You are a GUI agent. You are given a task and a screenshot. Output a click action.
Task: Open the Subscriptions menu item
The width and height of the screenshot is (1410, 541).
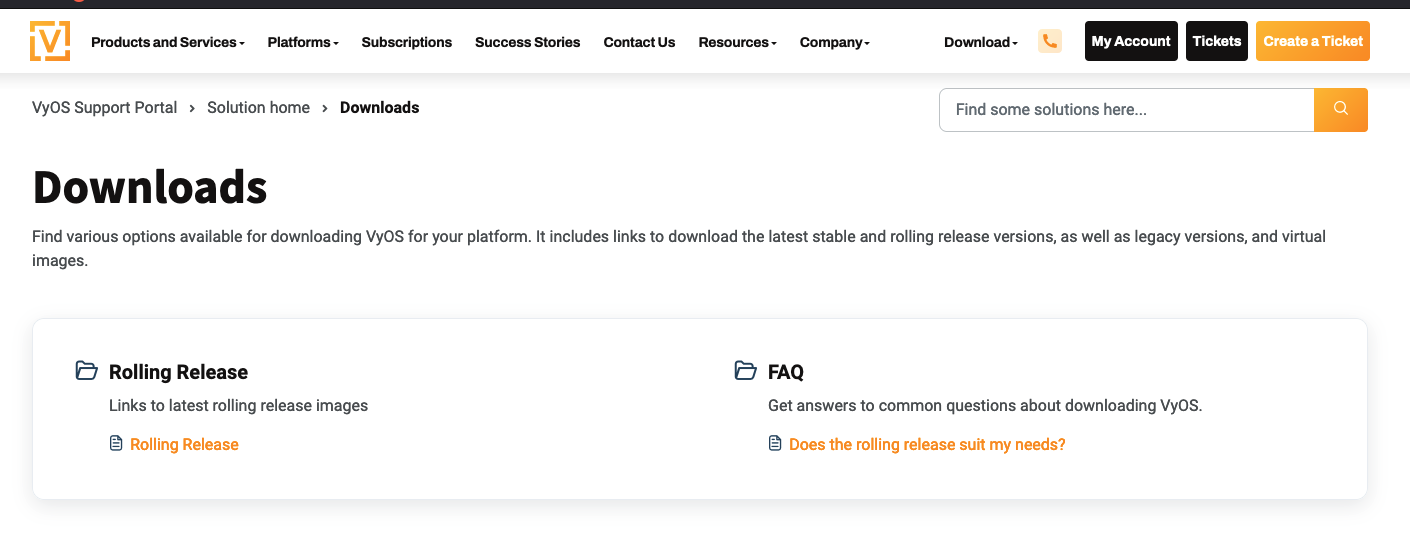(407, 42)
